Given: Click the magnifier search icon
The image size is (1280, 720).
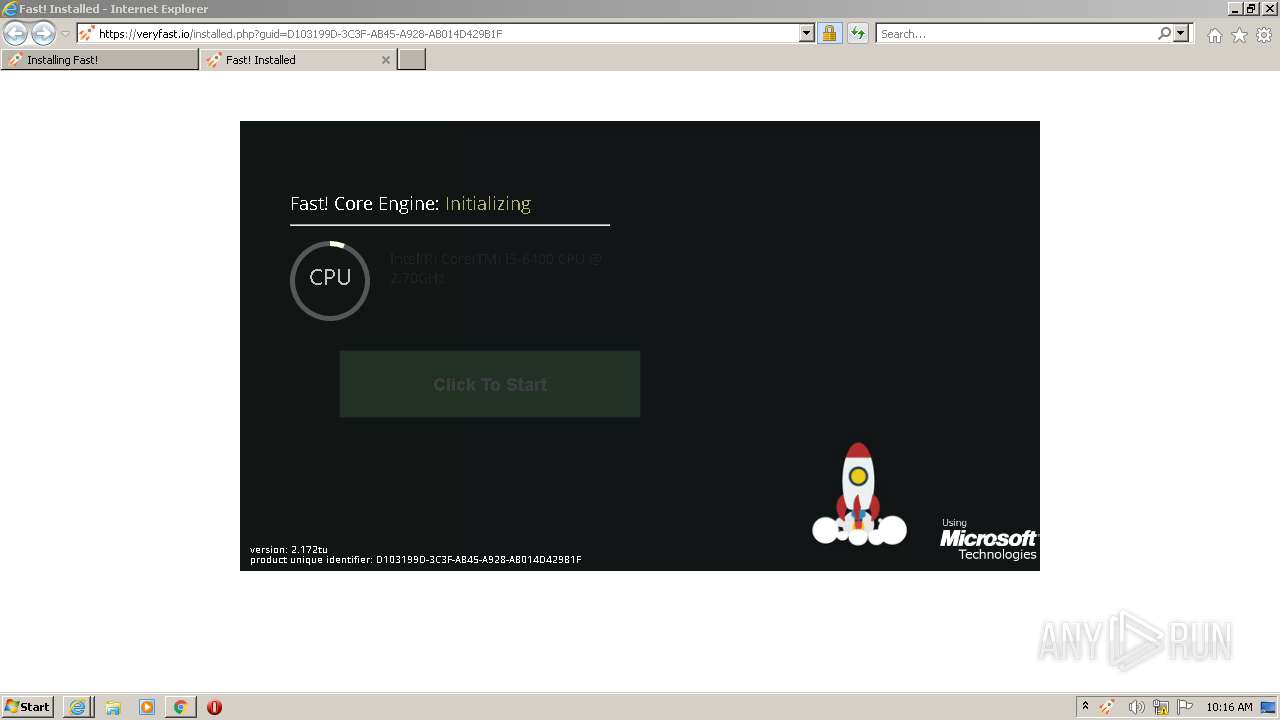Looking at the screenshot, I should (1164, 34).
